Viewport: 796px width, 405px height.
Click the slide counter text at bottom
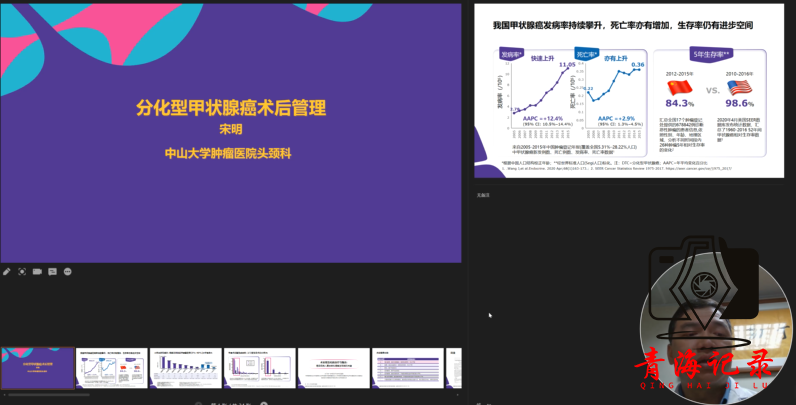231,403
